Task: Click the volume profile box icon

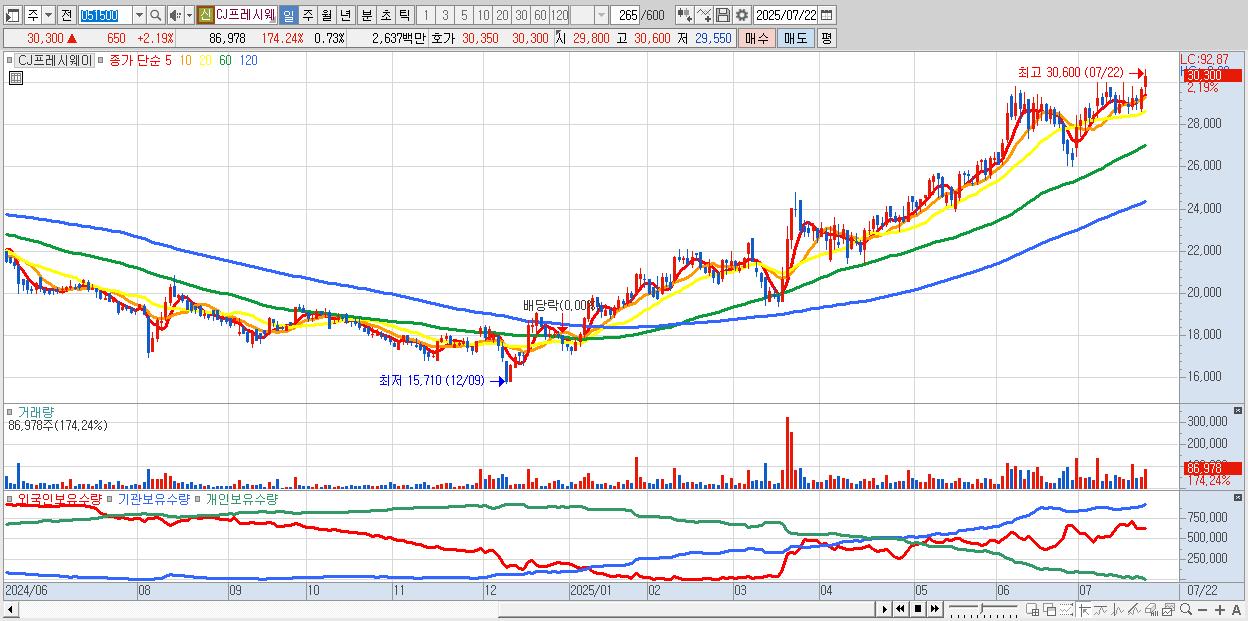Action: click(x=1151, y=610)
